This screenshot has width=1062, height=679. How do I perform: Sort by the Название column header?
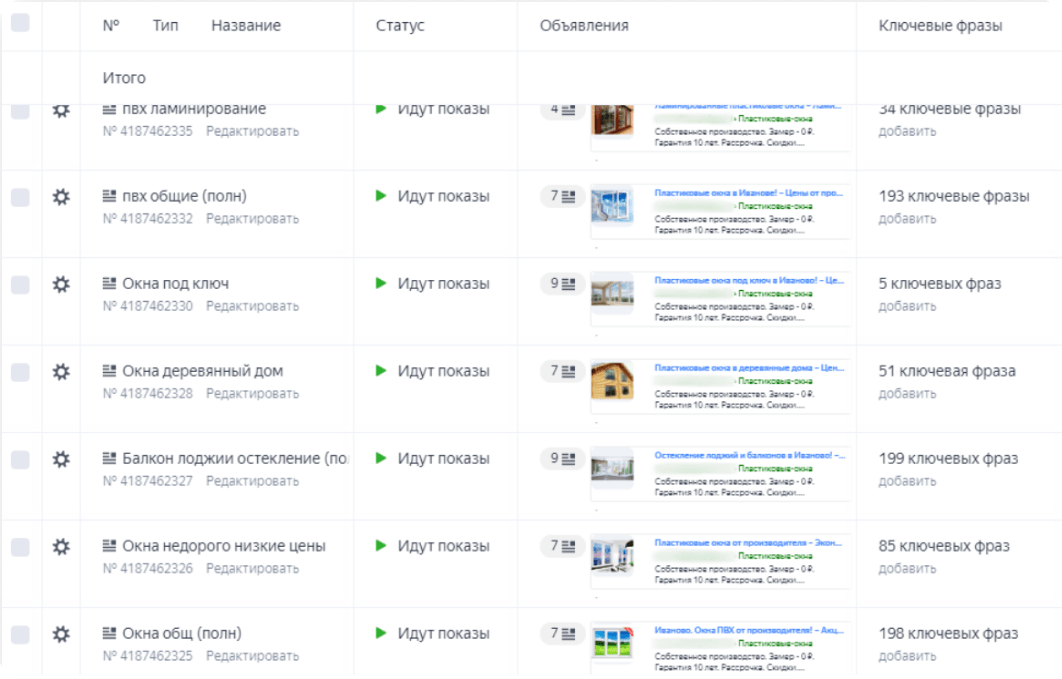[x=246, y=26]
